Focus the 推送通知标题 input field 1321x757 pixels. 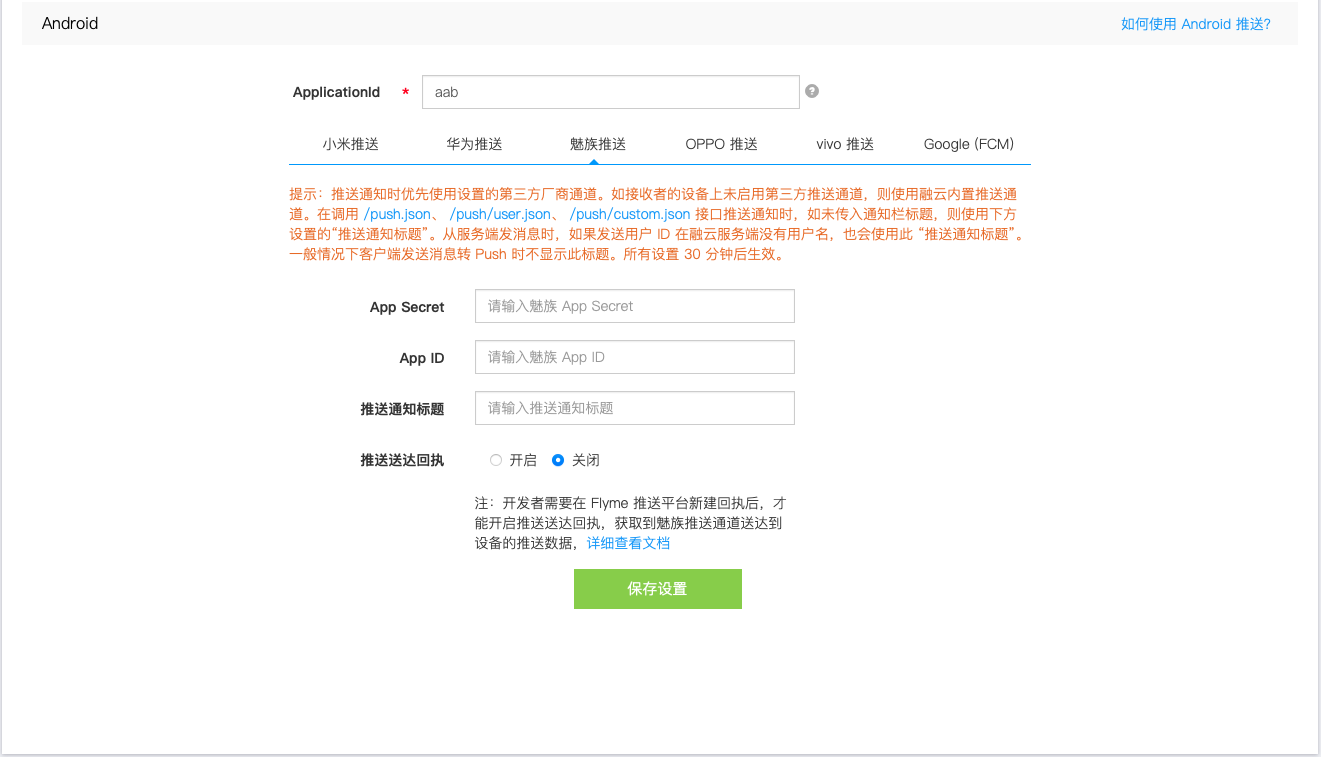pyautogui.click(x=635, y=408)
